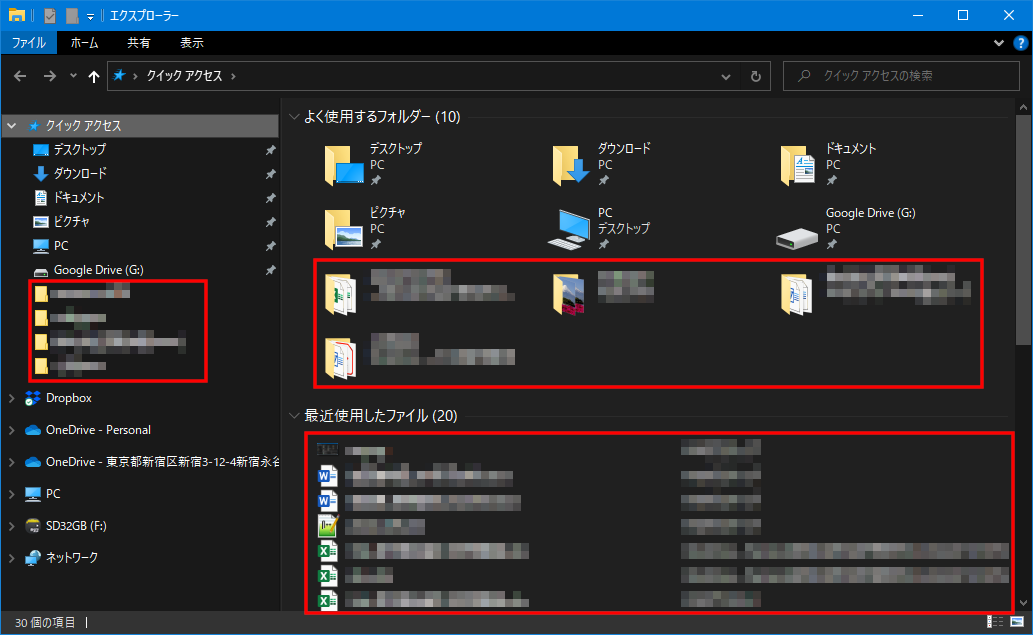Select Dropbox in the navigation pane
The image size is (1033, 635).
point(68,398)
